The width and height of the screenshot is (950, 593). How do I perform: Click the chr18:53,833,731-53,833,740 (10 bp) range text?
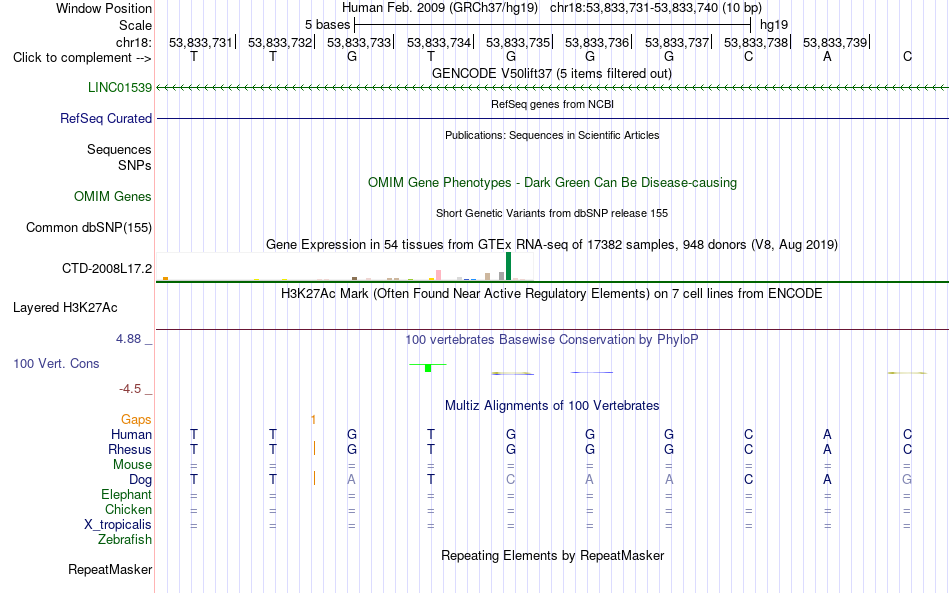coord(656,8)
